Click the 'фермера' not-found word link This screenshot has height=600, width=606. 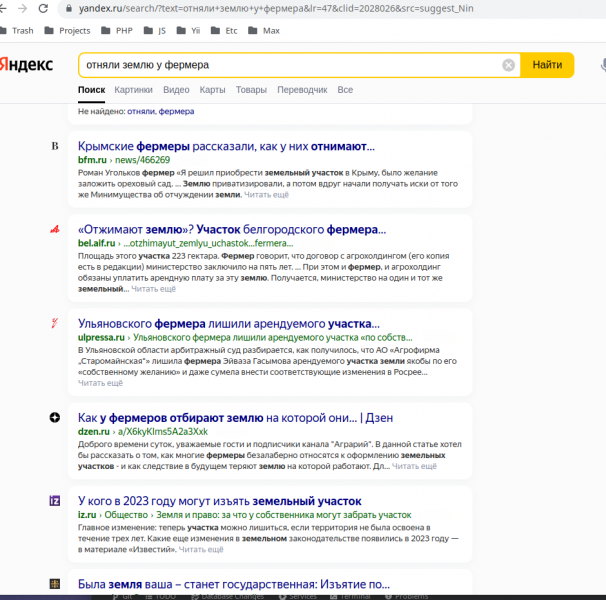click(176, 111)
